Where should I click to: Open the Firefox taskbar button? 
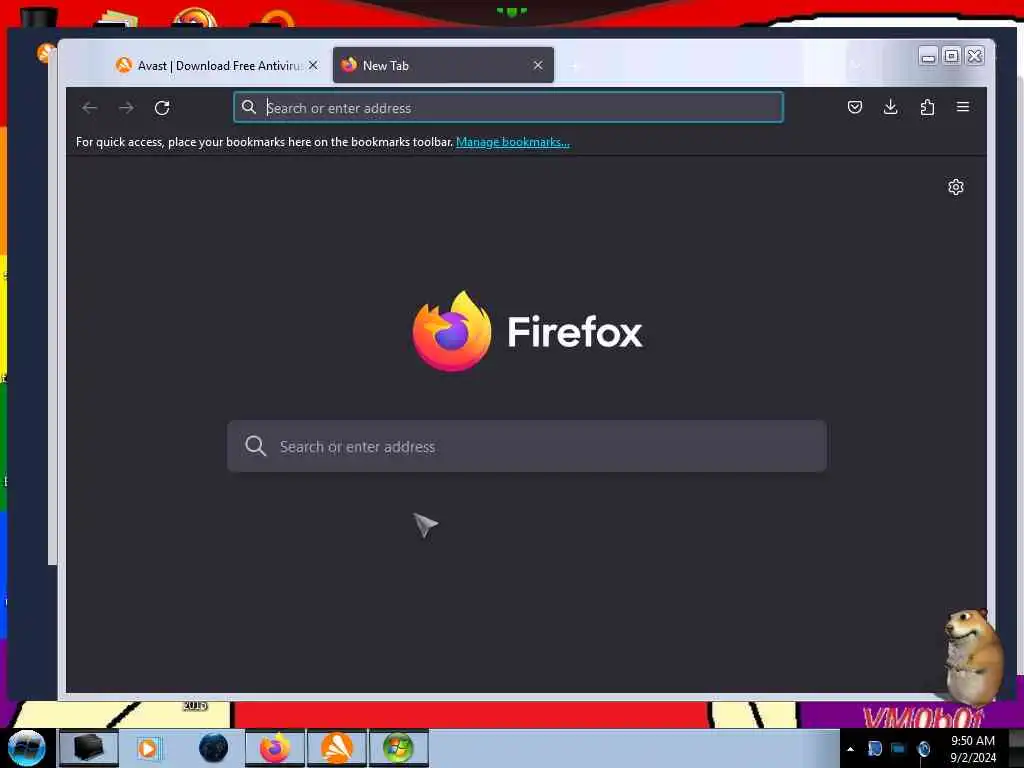(x=275, y=748)
